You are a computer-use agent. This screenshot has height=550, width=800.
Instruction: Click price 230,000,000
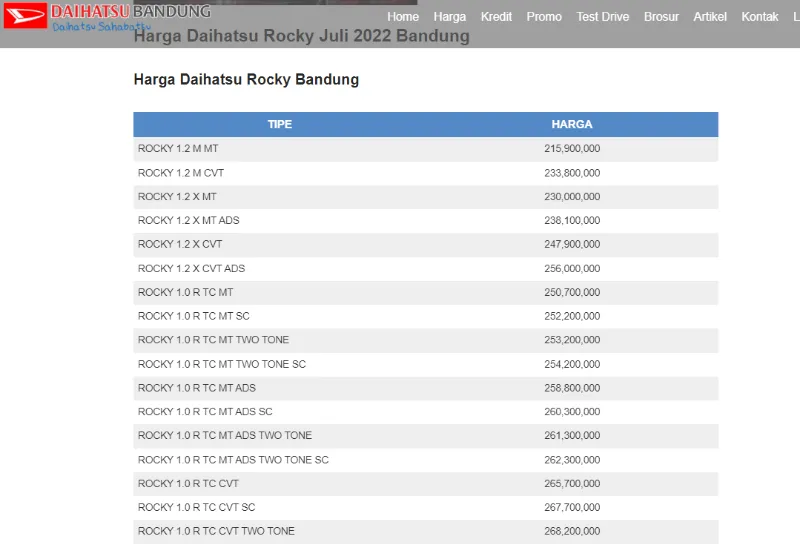coord(572,197)
